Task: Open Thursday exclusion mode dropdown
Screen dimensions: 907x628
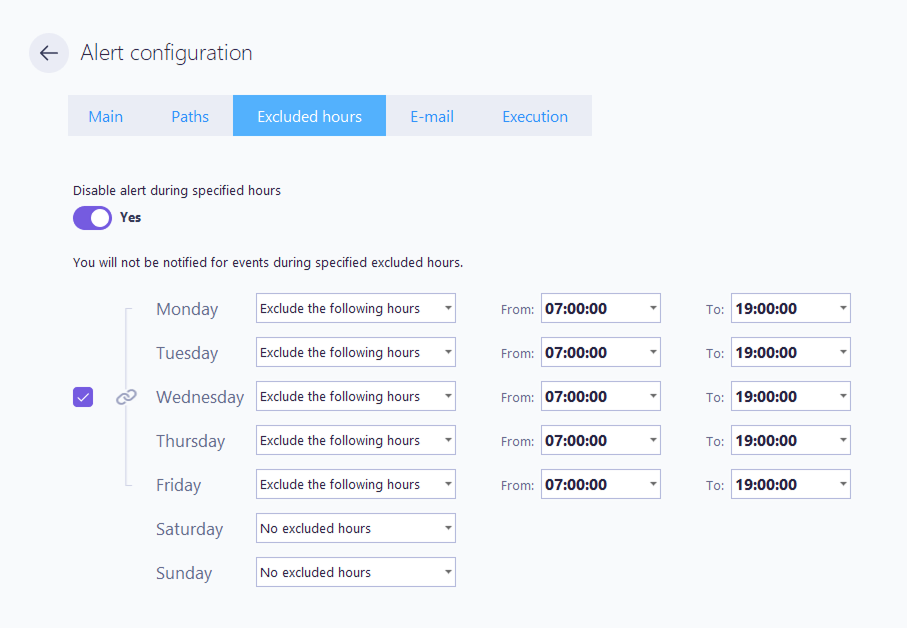Action: click(x=356, y=440)
